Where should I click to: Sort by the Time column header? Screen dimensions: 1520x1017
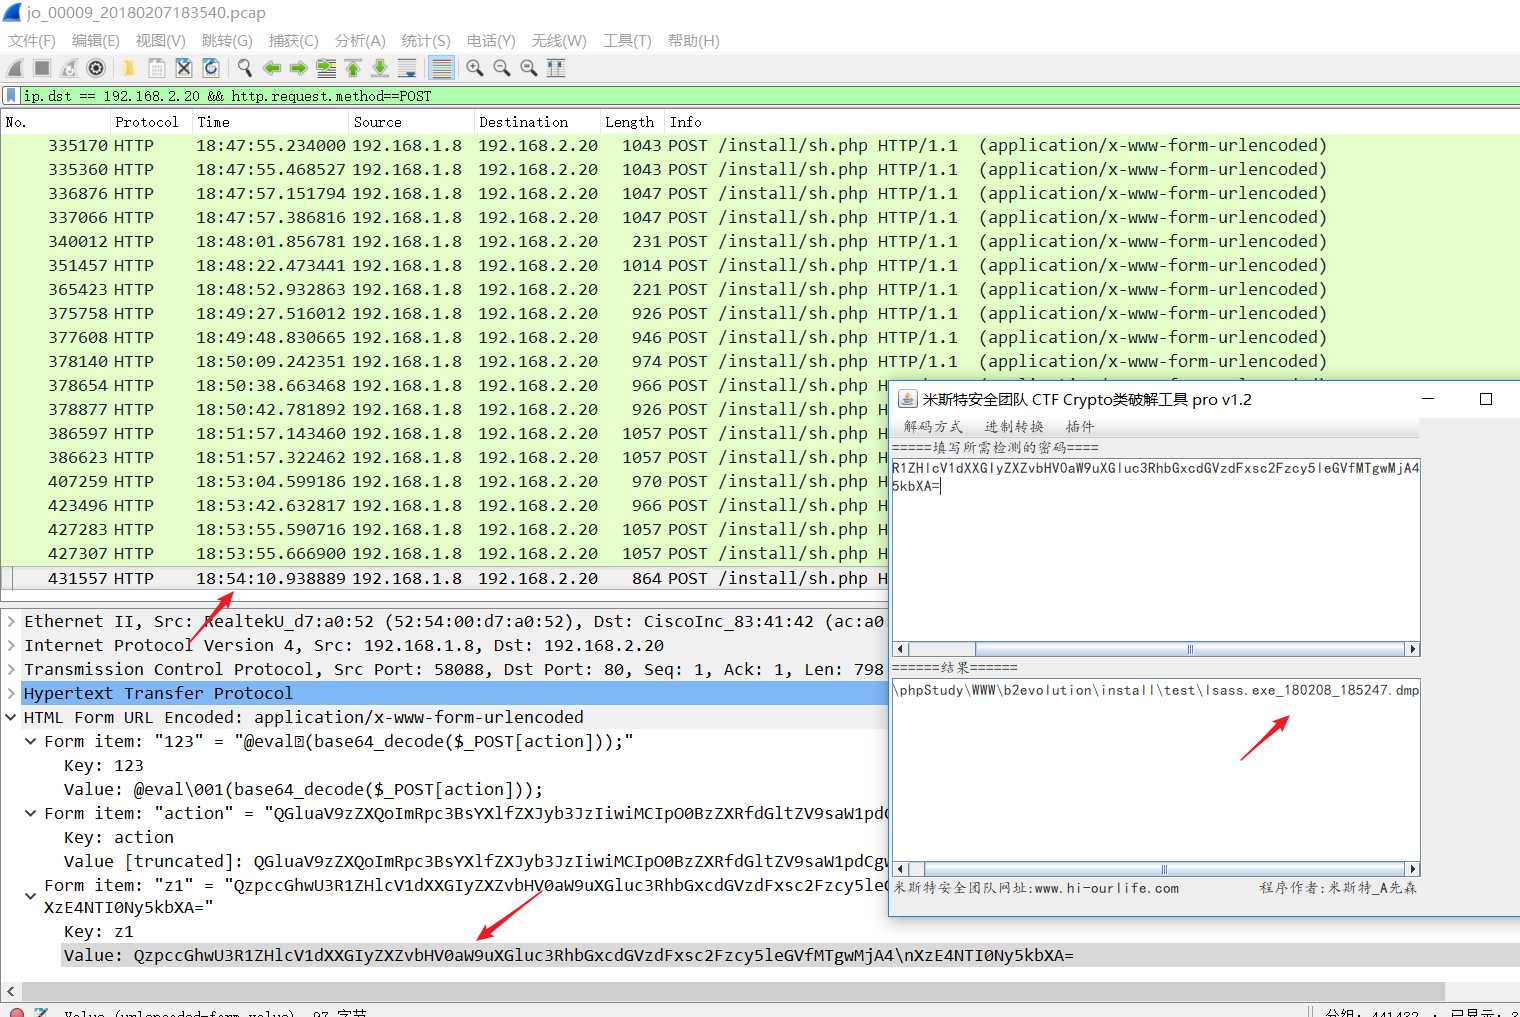tap(271, 122)
